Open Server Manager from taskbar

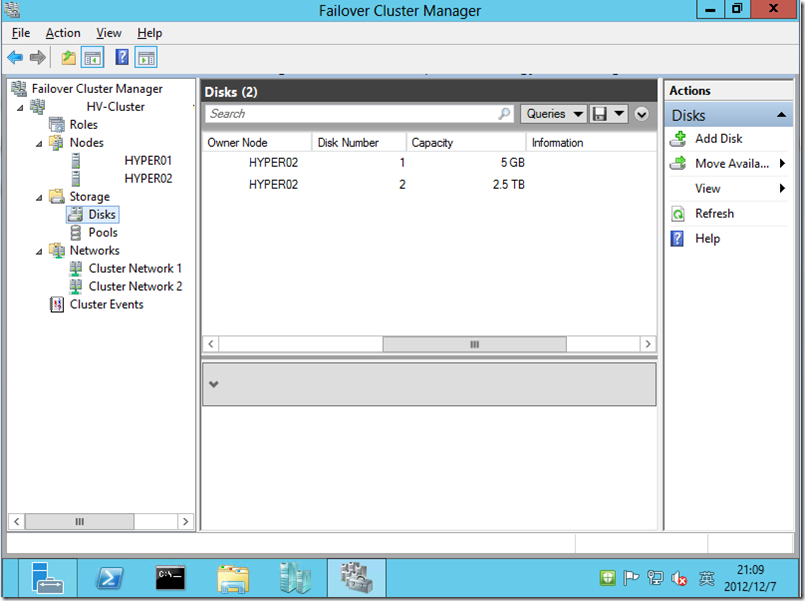(47, 578)
